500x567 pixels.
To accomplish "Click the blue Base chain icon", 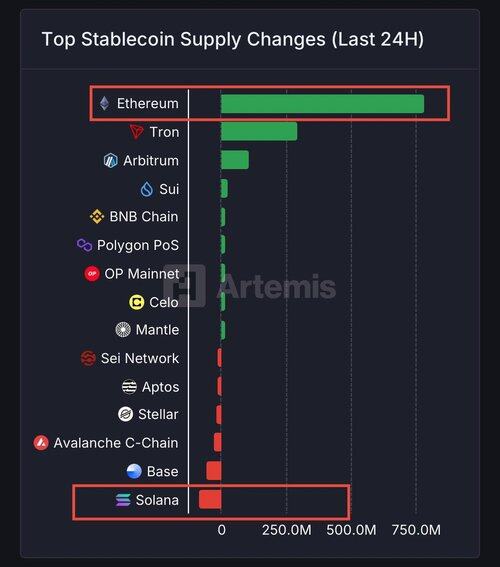I will click(134, 472).
